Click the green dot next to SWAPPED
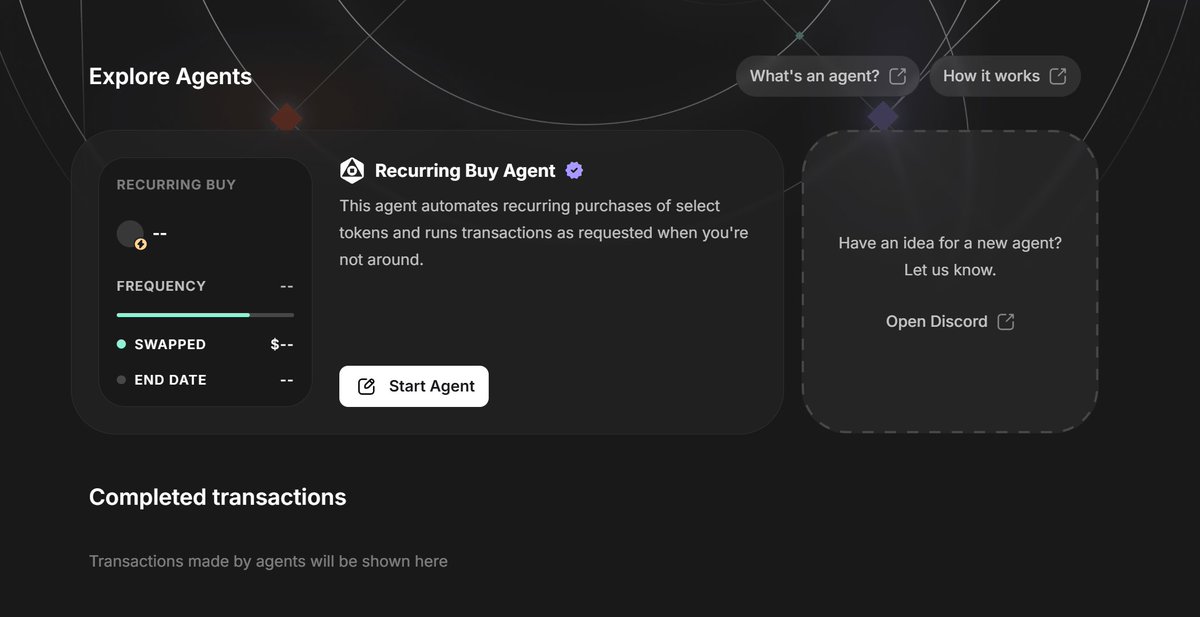This screenshot has height=617, width=1200. [x=121, y=344]
